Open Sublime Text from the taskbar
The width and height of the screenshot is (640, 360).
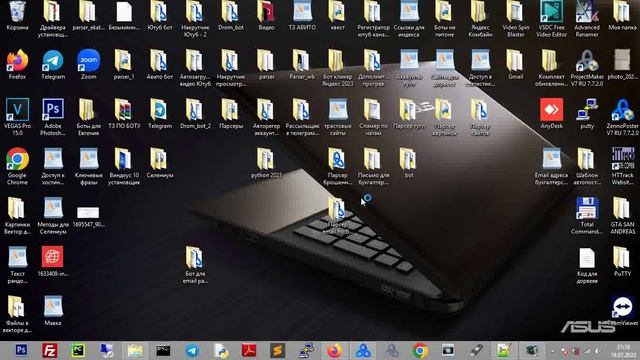[278, 350]
